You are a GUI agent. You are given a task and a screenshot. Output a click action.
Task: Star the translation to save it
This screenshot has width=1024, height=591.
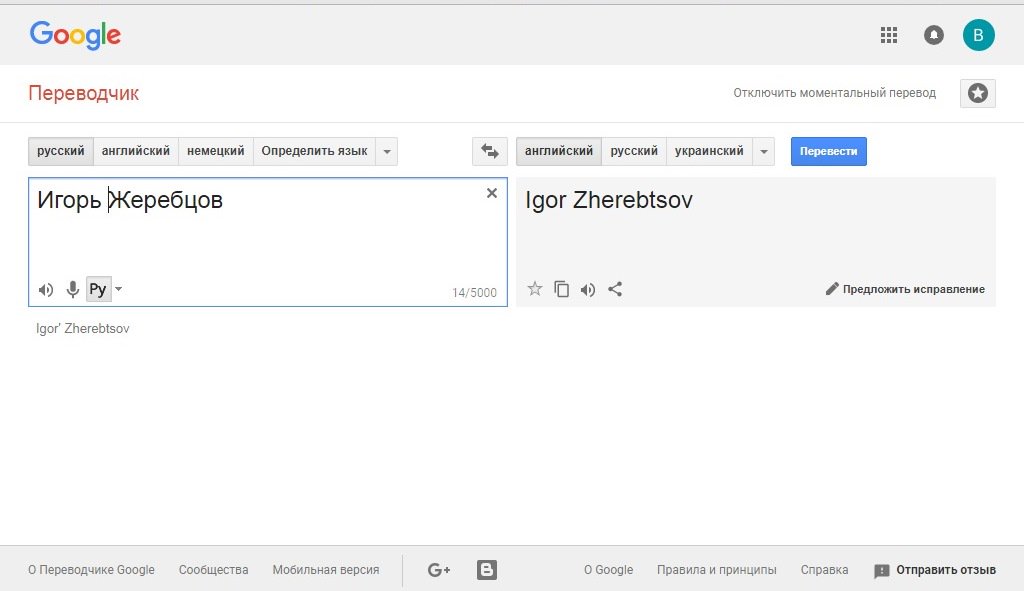535,289
